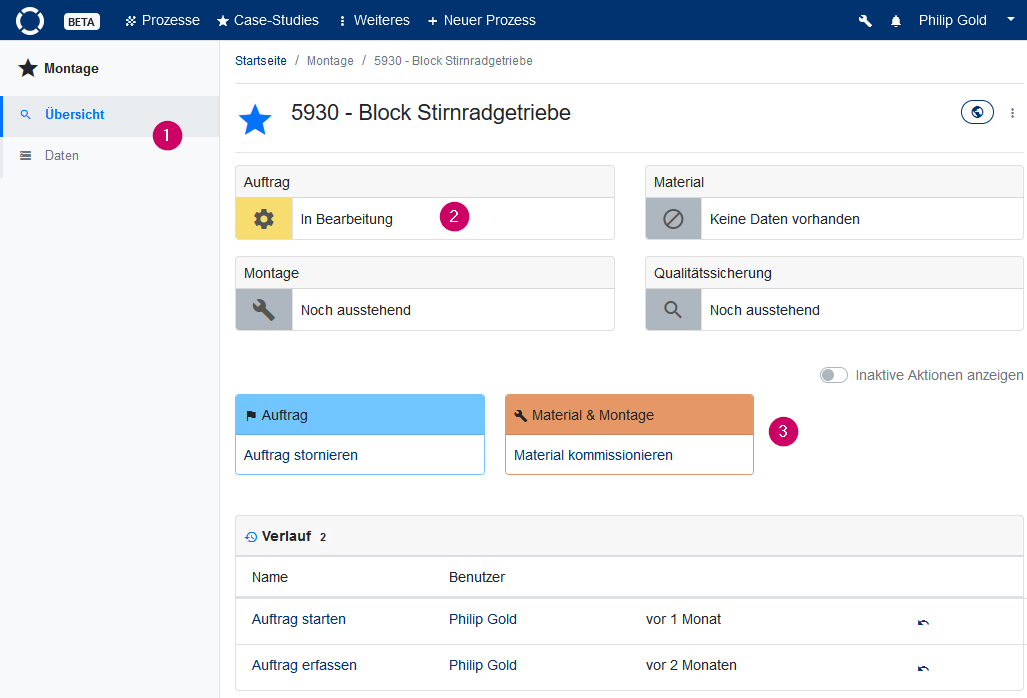Click the orange Material & Montage header
This screenshot has height=698, width=1027.
pos(629,415)
